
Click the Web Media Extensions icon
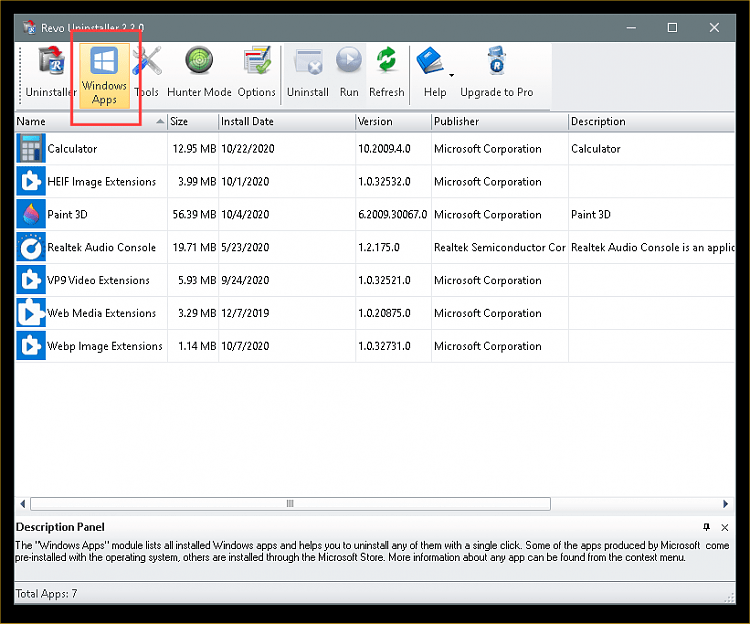31,313
